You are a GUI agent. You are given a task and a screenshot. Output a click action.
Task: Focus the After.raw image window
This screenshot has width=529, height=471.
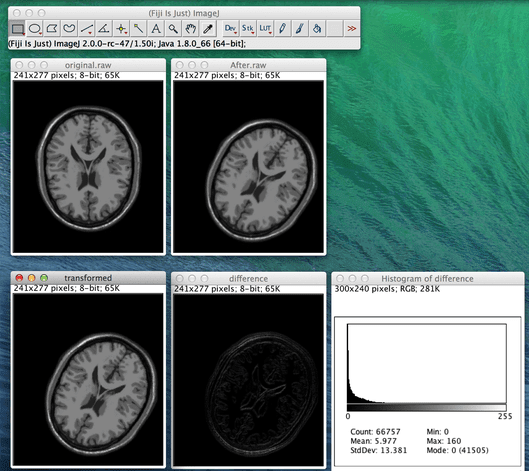coord(249,65)
